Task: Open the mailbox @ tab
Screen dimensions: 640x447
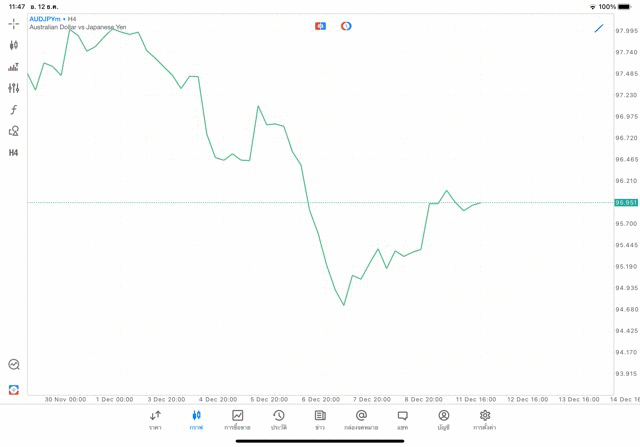Action: tap(361, 420)
